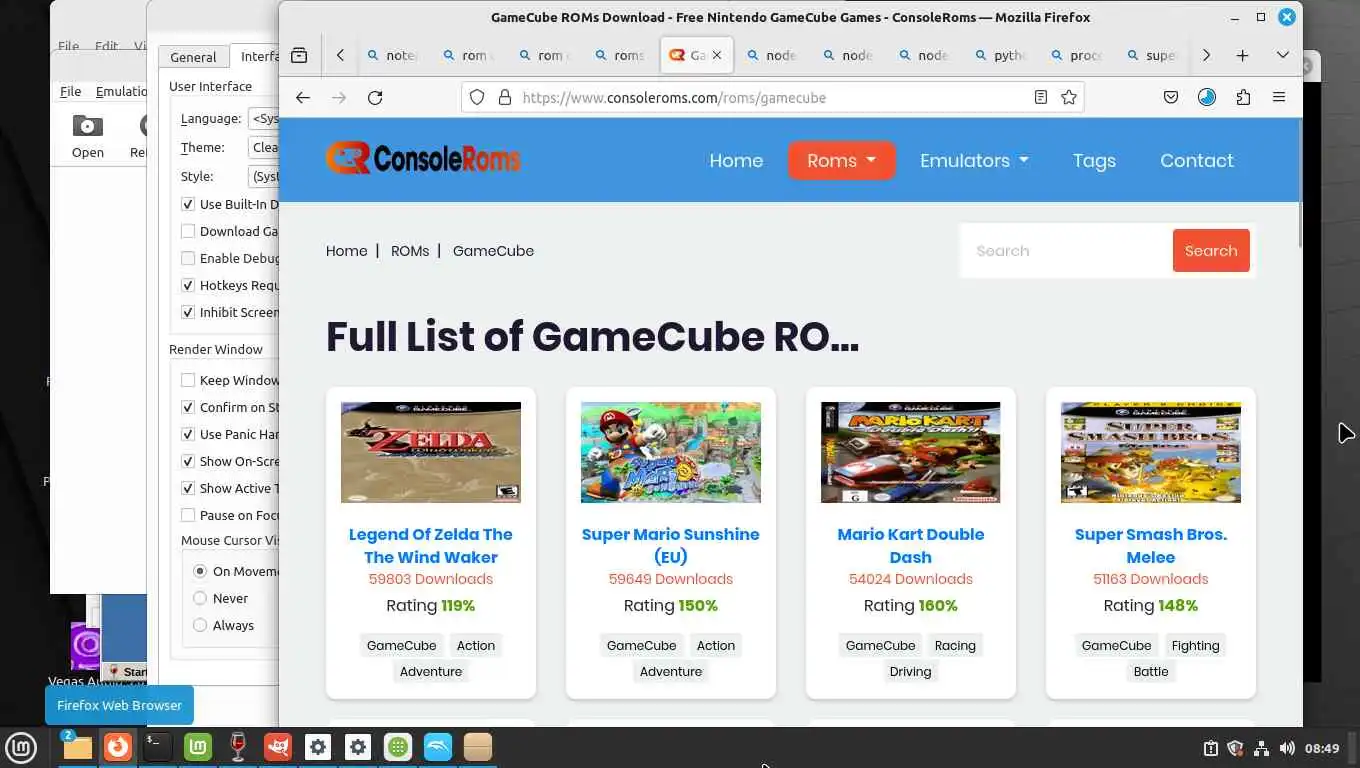
Task: Toggle reader view in address bar
Action: (x=1041, y=97)
